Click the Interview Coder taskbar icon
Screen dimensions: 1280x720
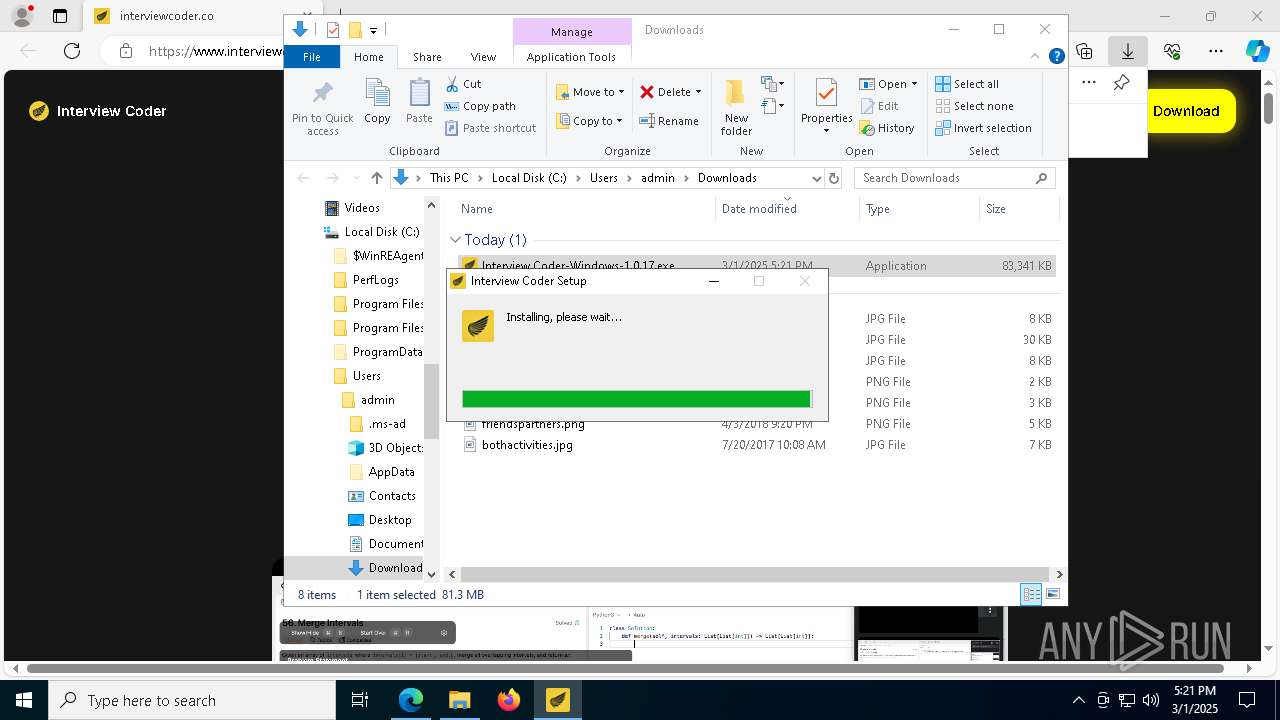(x=558, y=700)
